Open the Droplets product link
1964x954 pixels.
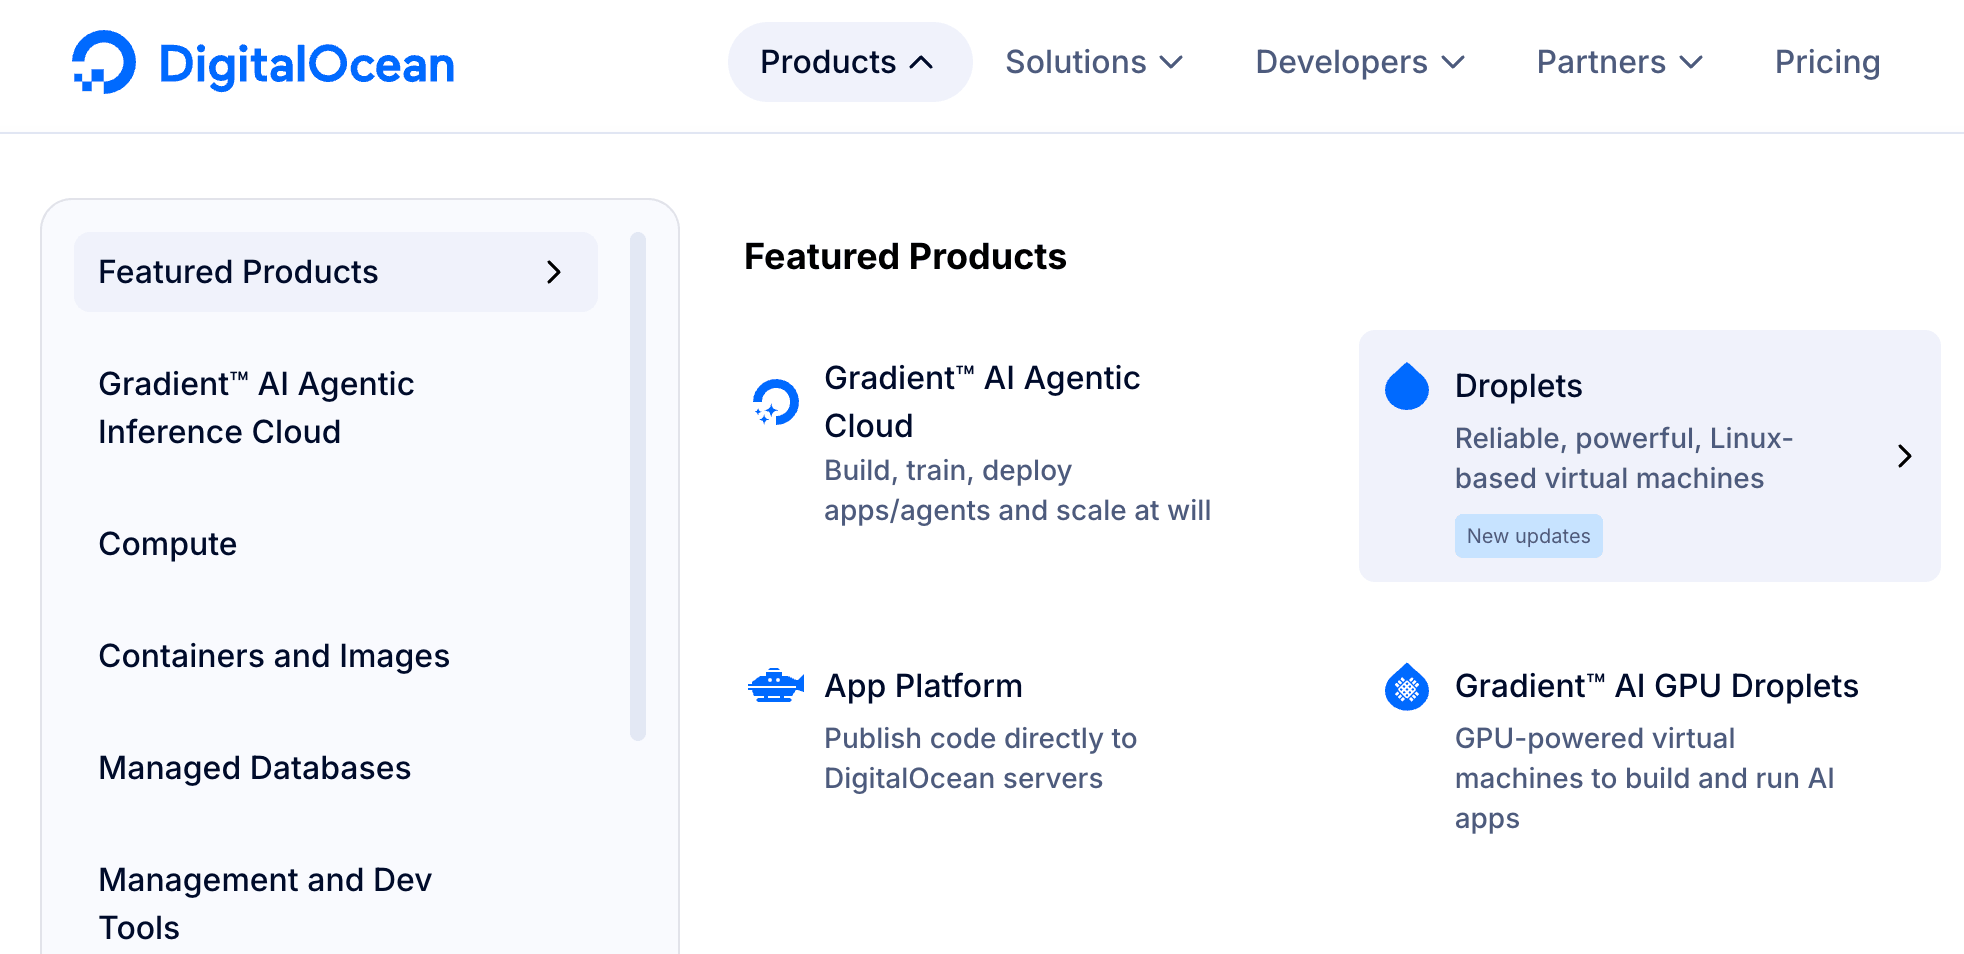click(x=1518, y=386)
